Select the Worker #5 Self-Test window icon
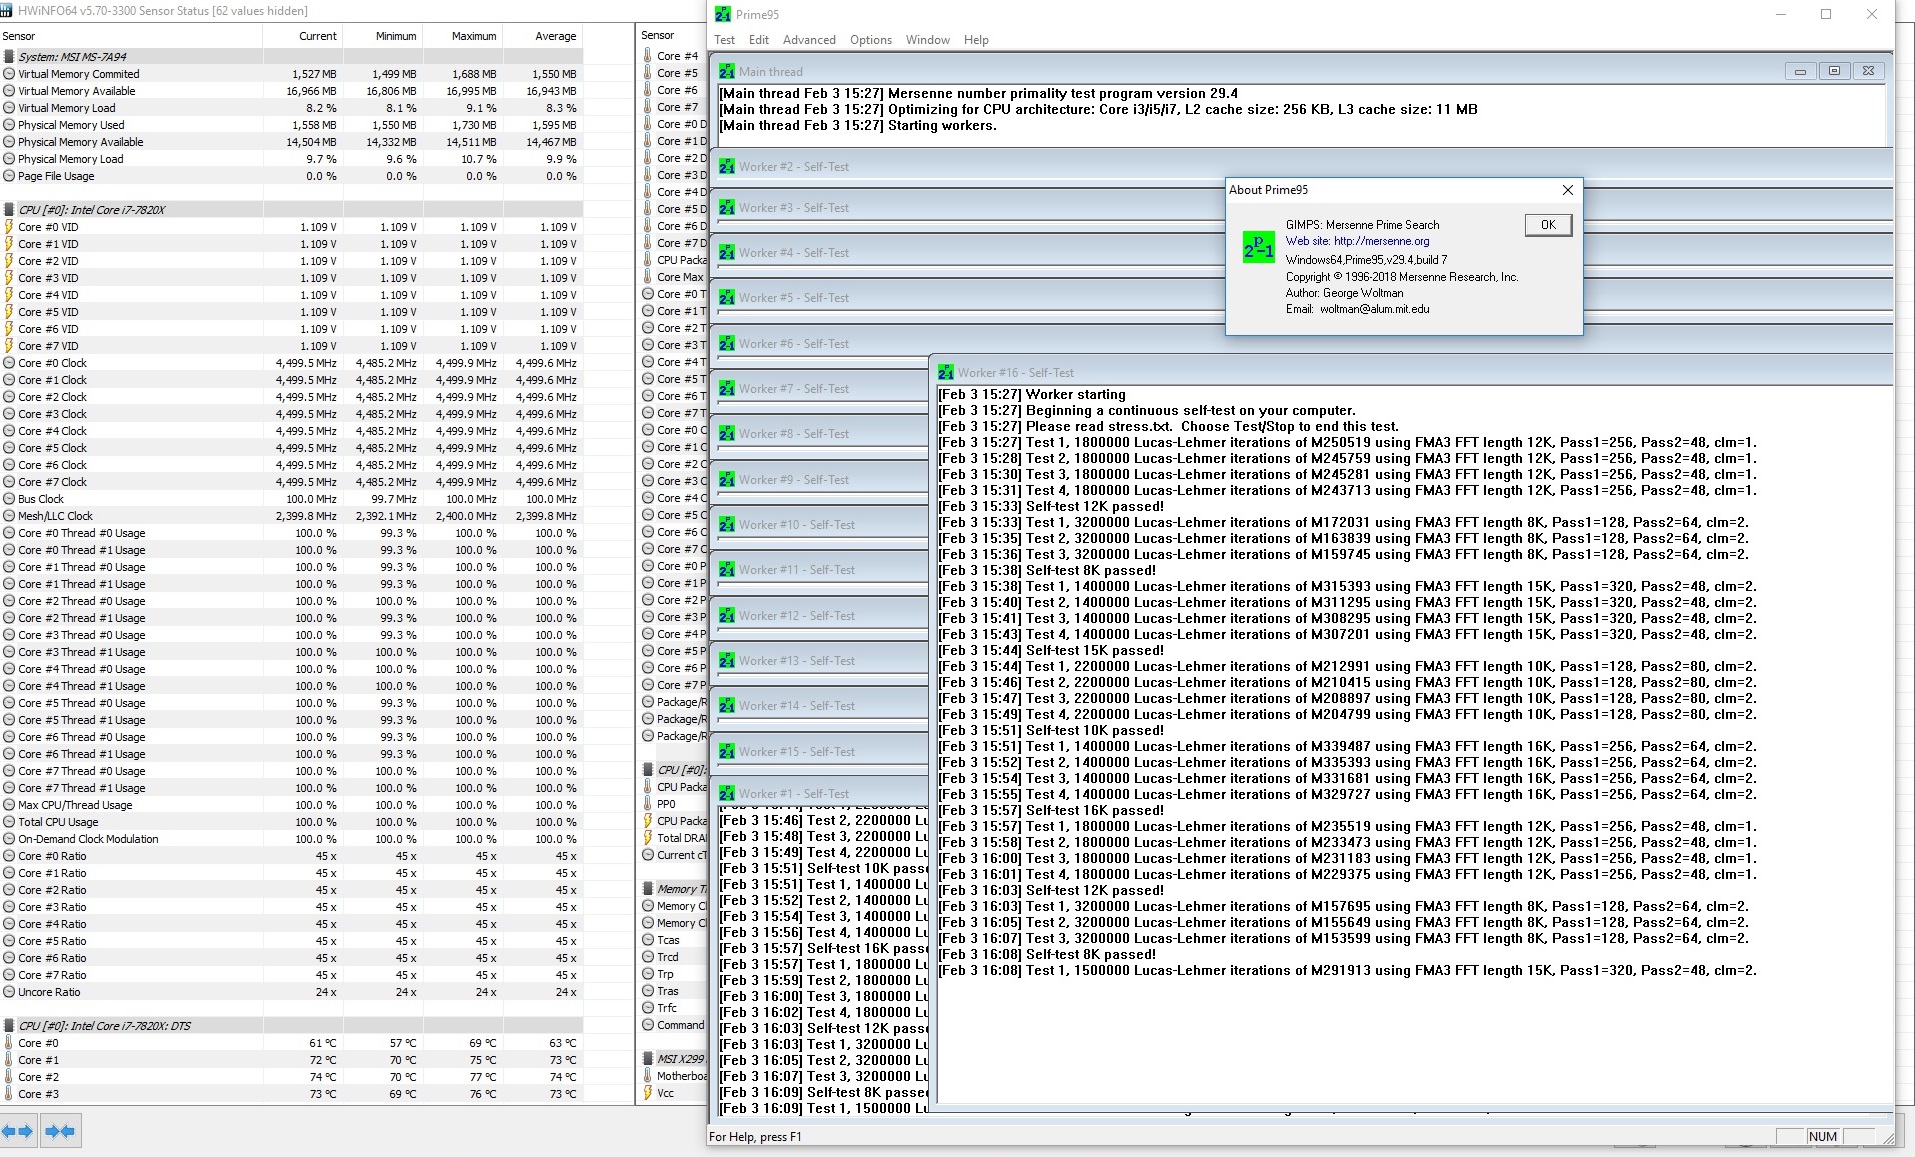The height and width of the screenshot is (1157, 1915). point(727,298)
